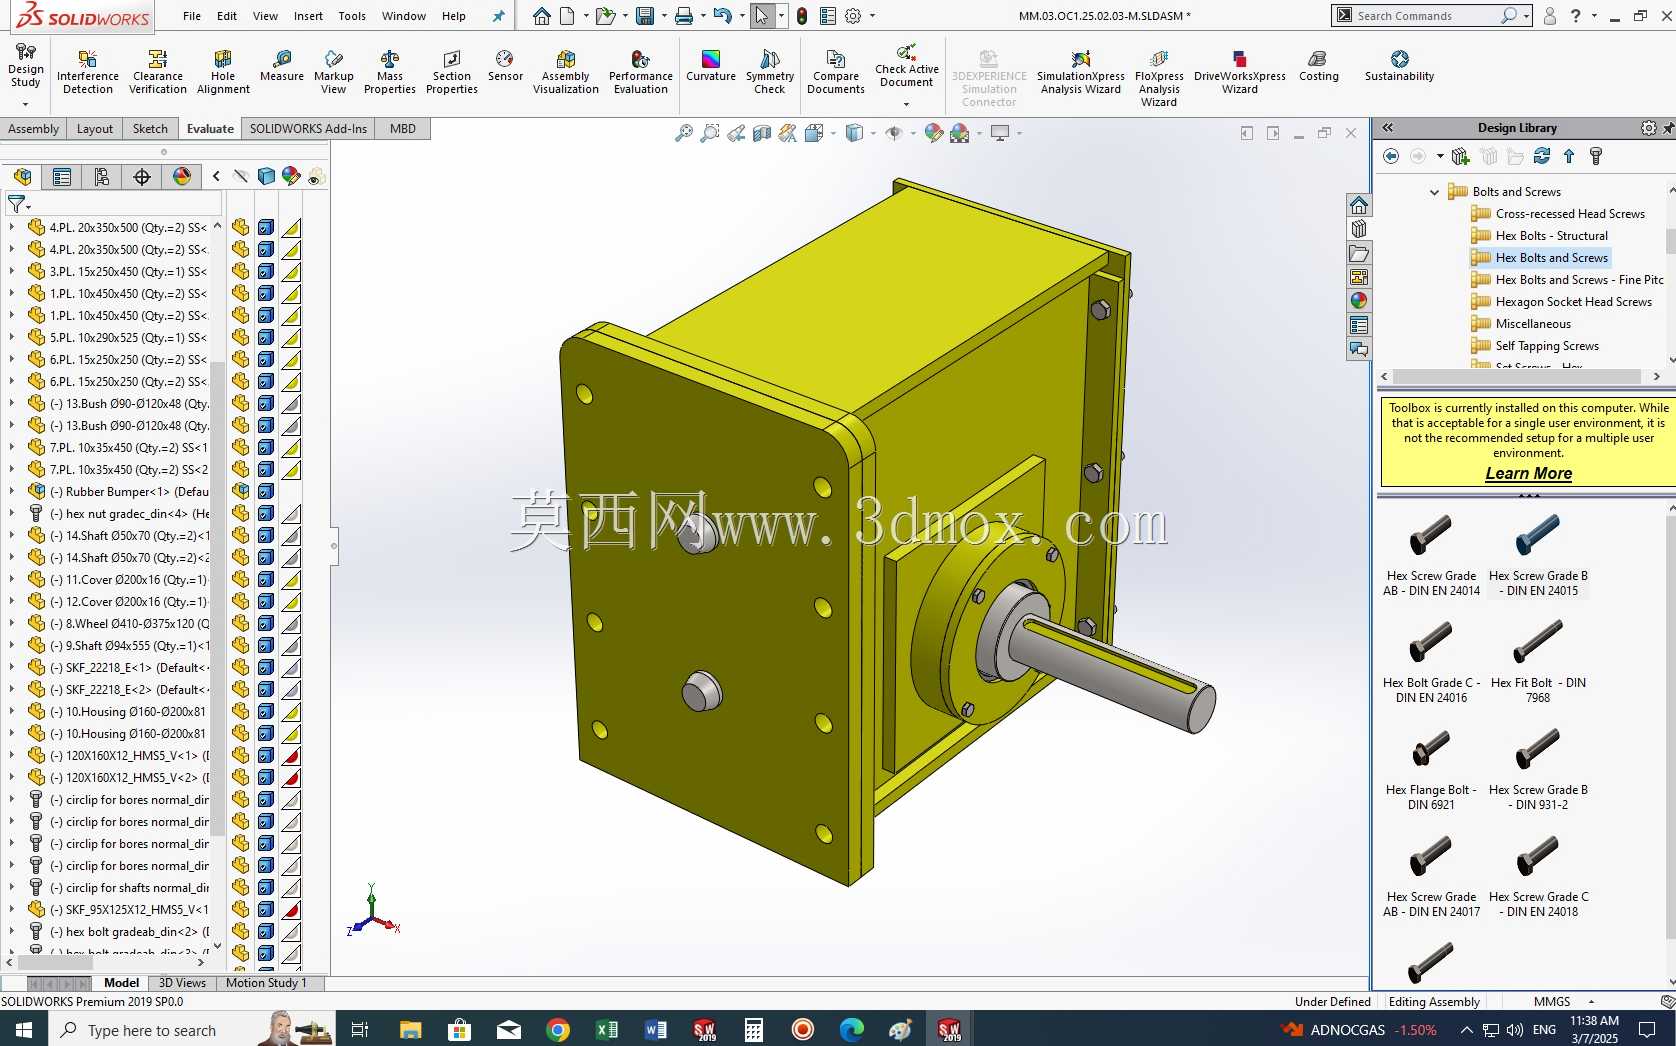Click the Learn More link
The width and height of the screenshot is (1676, 1046).
pyautogui.click(x=1528, y=473)
